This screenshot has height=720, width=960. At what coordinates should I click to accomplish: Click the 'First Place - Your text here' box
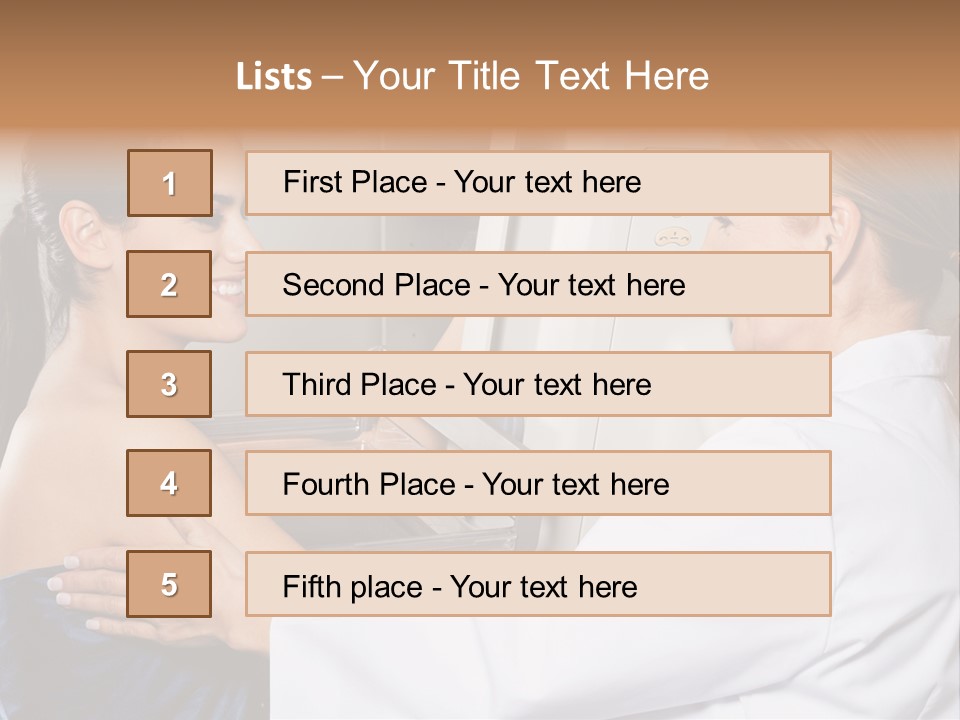[538, 183]
